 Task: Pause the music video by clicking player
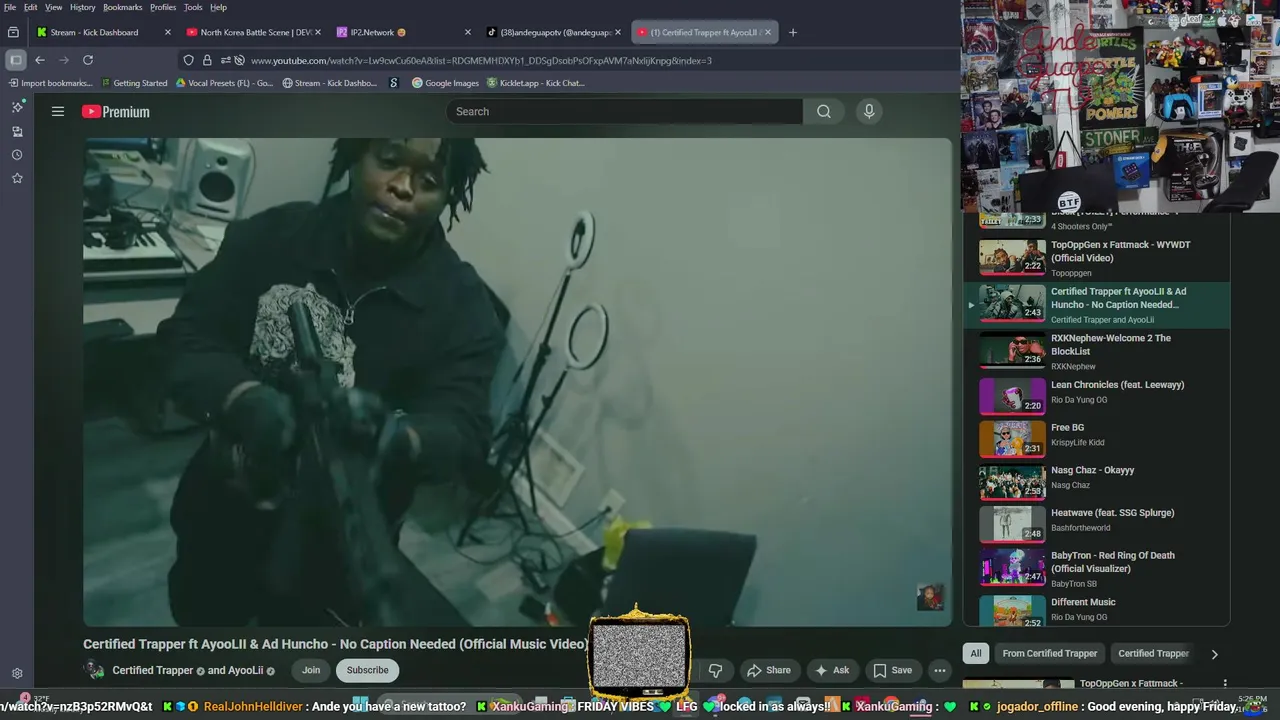tap(517, 382)
